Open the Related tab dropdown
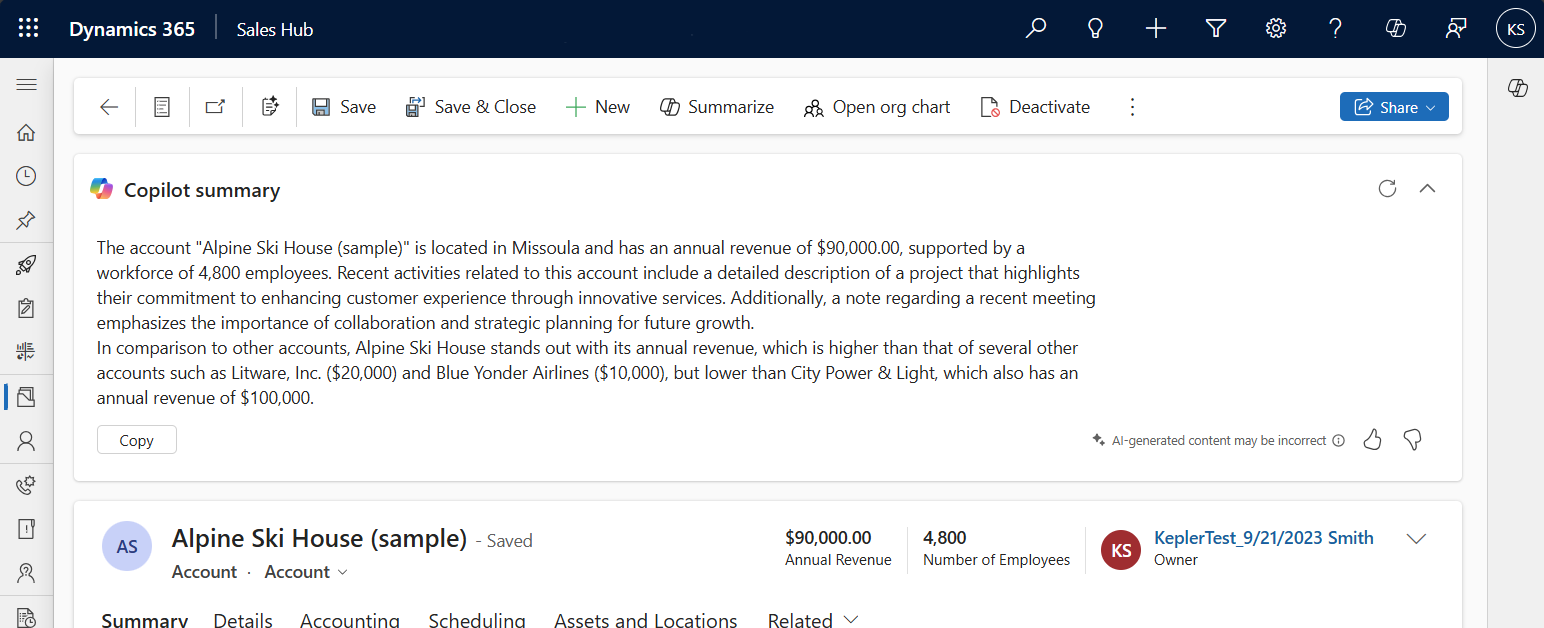Image resolution: width=1544 pixels, height=628 pixels. tap(813, 620)
